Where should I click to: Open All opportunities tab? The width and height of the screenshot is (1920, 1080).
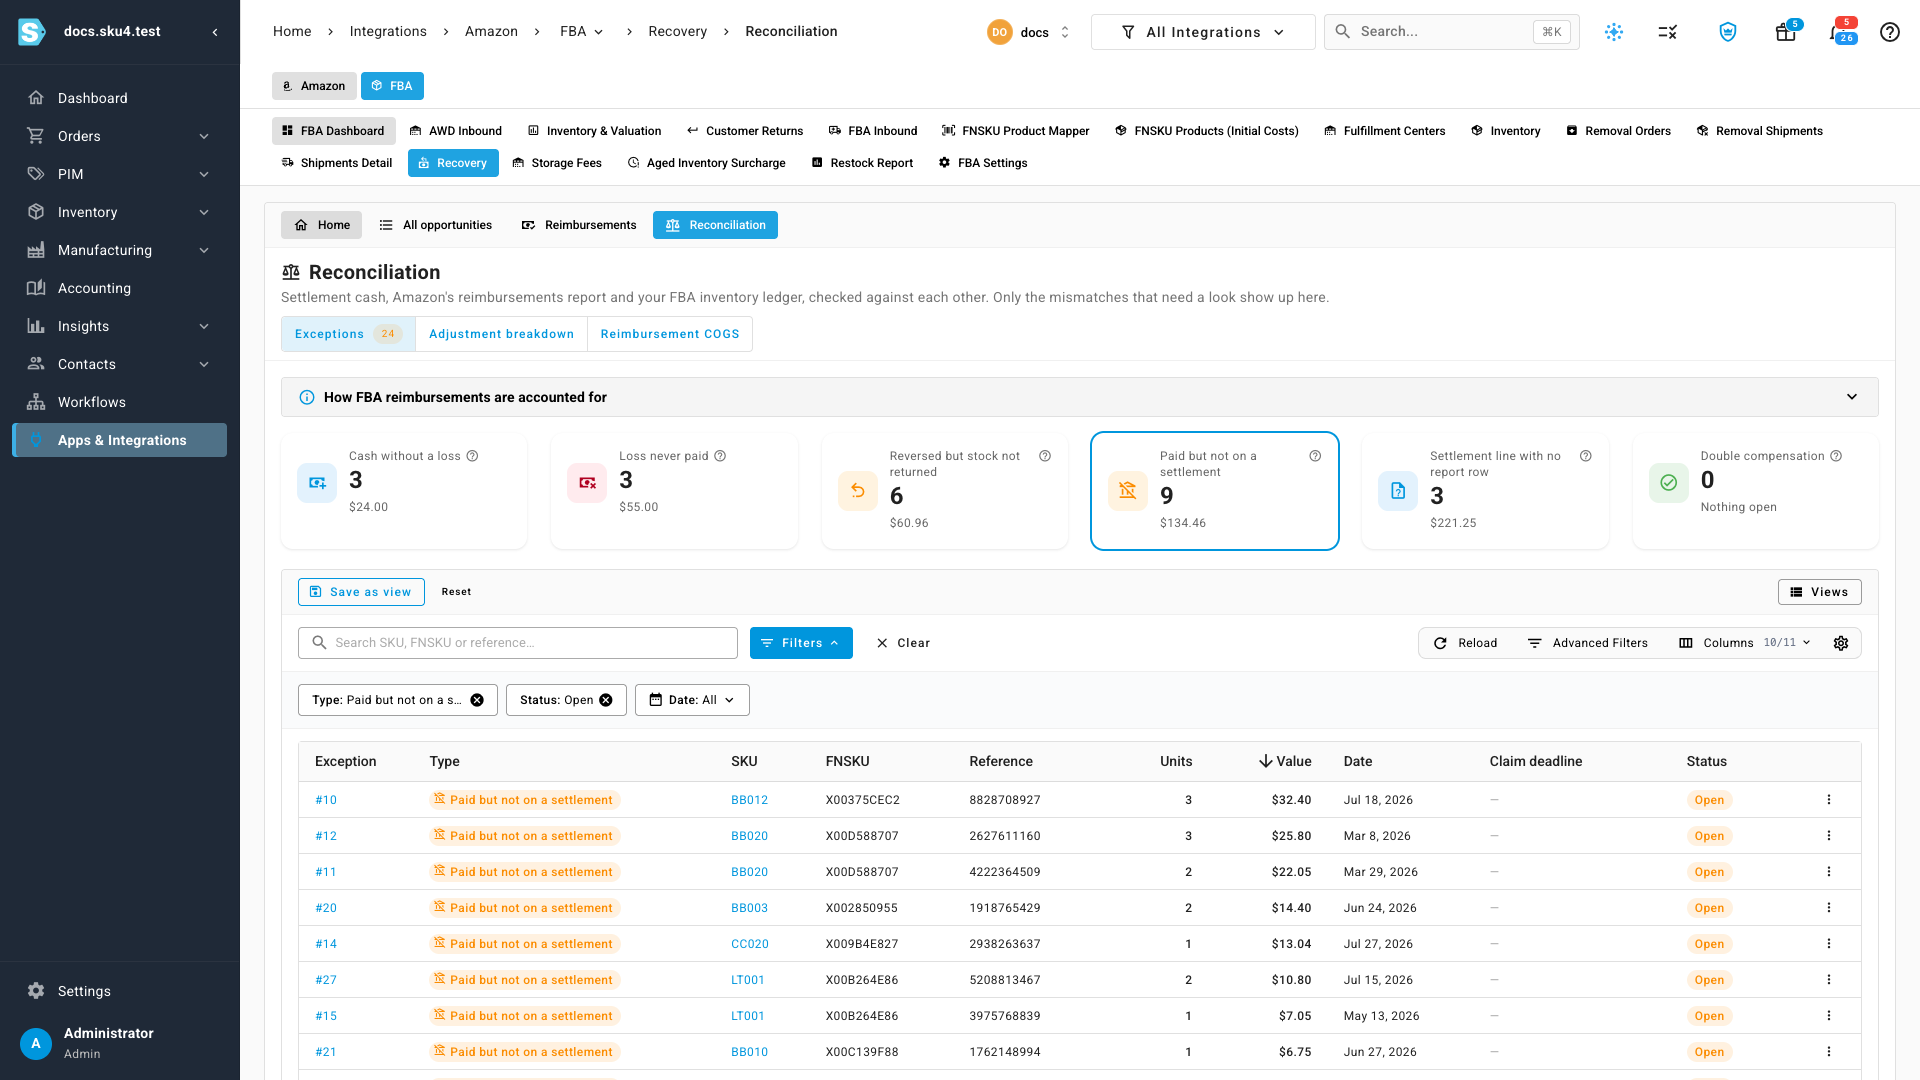(x=436, y=225)
